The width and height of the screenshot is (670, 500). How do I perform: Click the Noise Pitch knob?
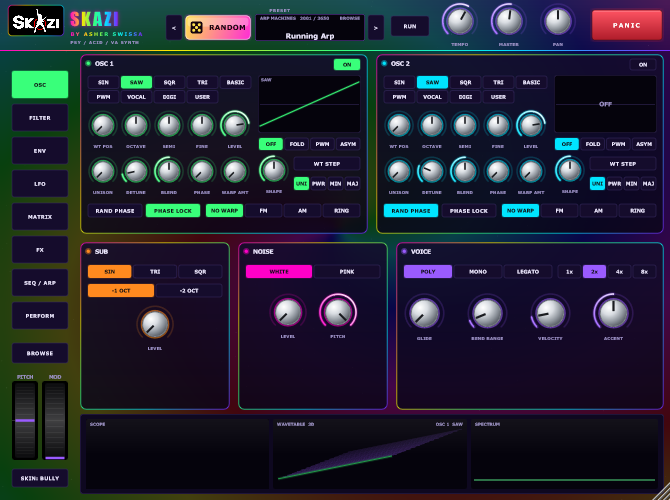coord(338,312)
